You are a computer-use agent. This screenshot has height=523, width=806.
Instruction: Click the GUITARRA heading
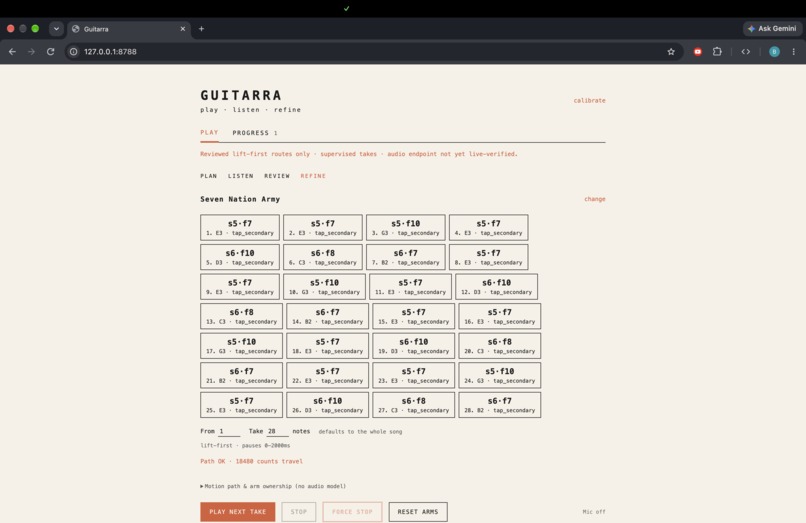pyautogui.click(x=241, y=96)
